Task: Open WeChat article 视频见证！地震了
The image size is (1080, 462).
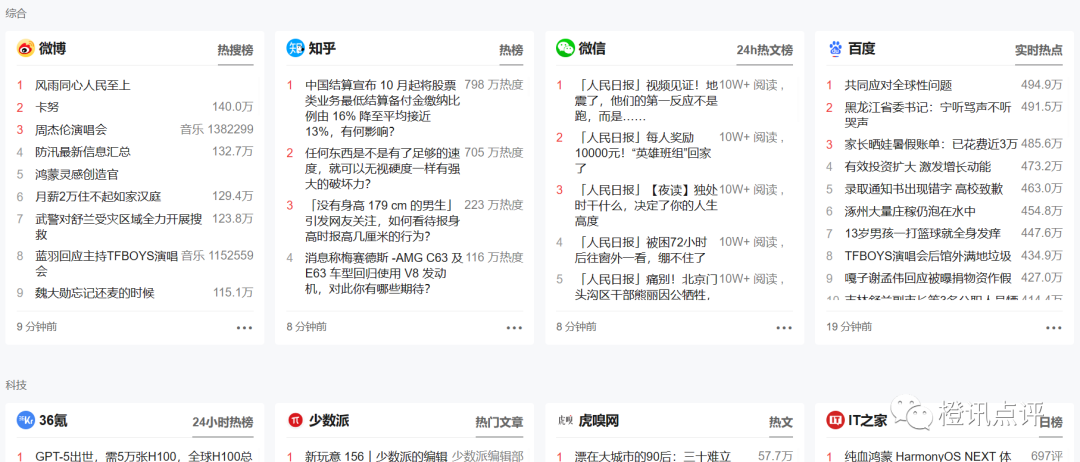Action: (x=646, y=101)
